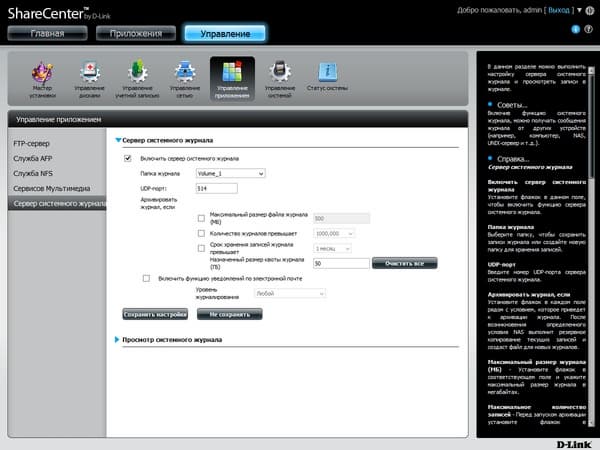The width and height of the screenshot is (600, 450).
Task: Click the UDP-порт input field
Action: click(x=217, y=188)
